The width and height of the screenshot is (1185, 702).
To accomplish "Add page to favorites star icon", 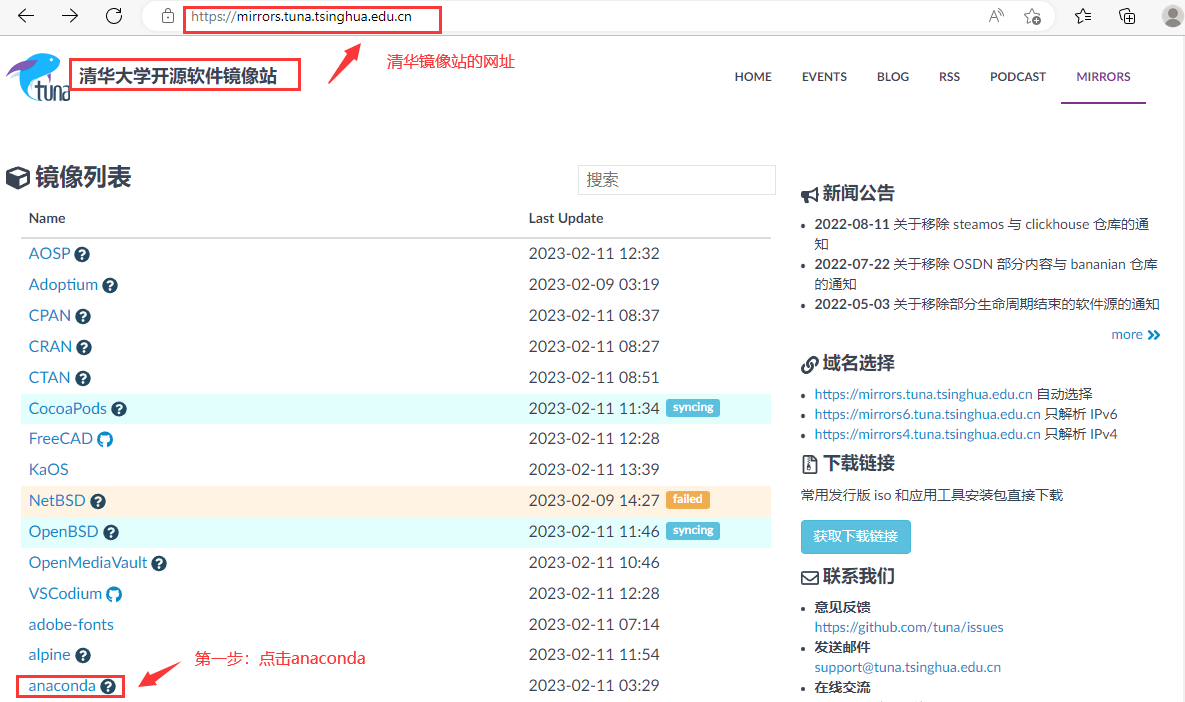I will point(1032,16).
